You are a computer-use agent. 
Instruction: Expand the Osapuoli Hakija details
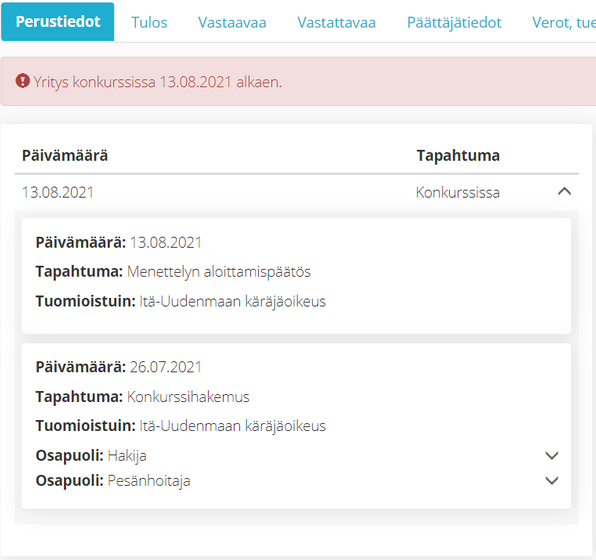(552, 455)
